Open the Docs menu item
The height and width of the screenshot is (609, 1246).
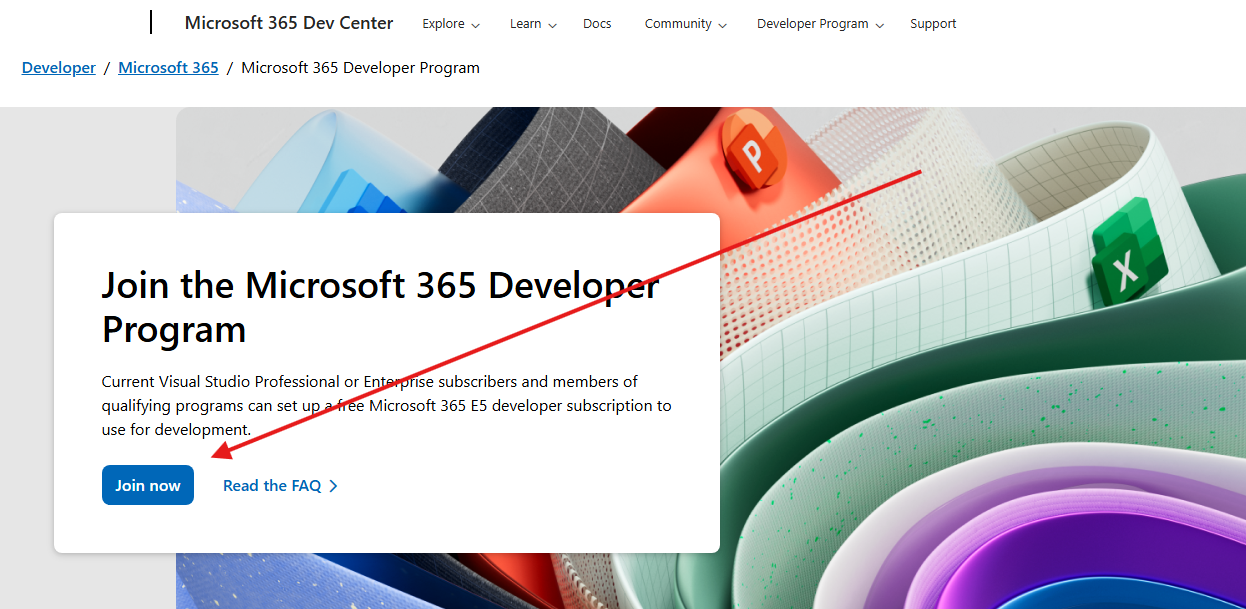(597, 23)
